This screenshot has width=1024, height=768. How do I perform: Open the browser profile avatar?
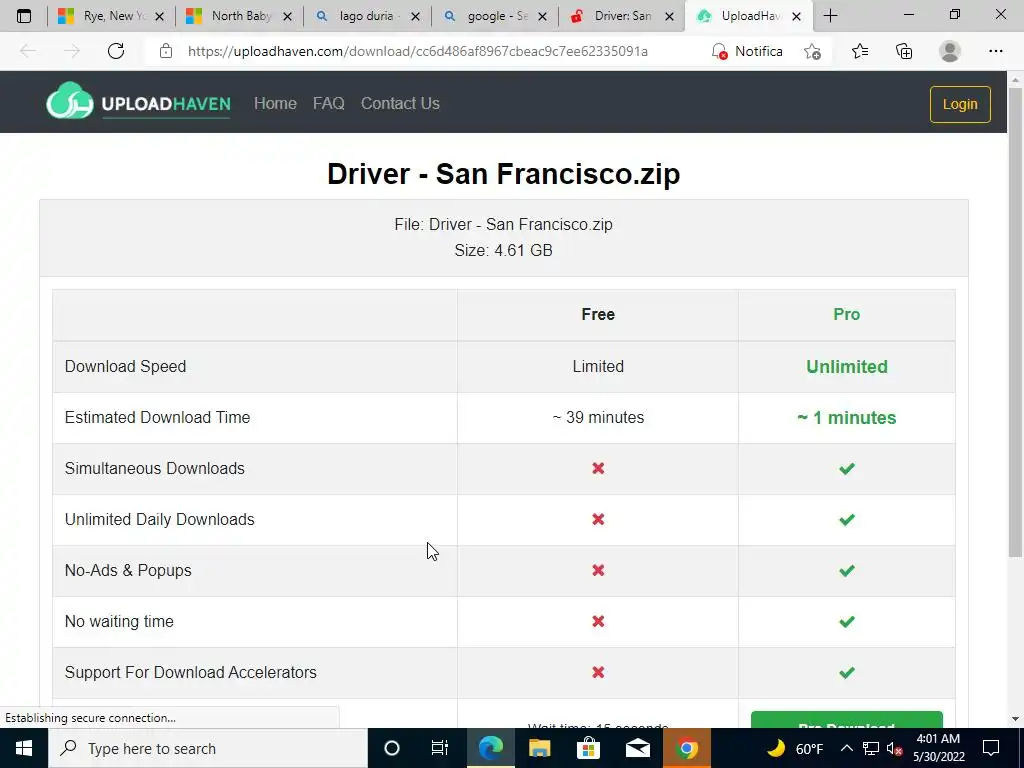(950, 51)
